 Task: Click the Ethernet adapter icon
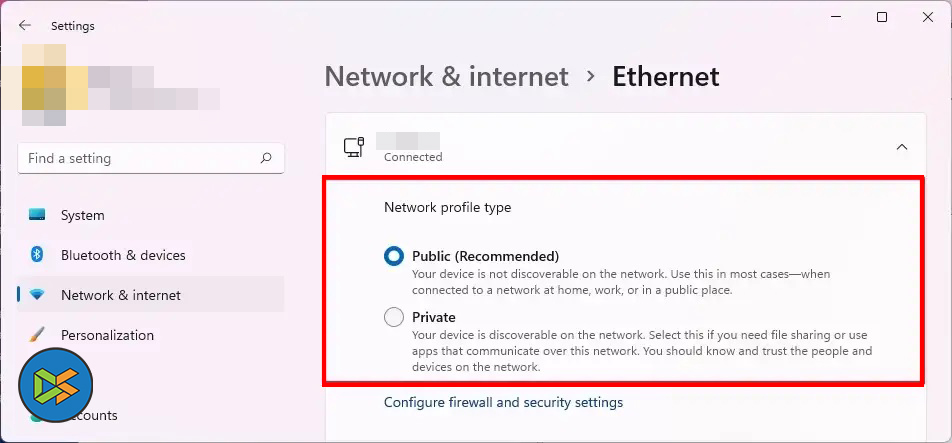point(353,147)
